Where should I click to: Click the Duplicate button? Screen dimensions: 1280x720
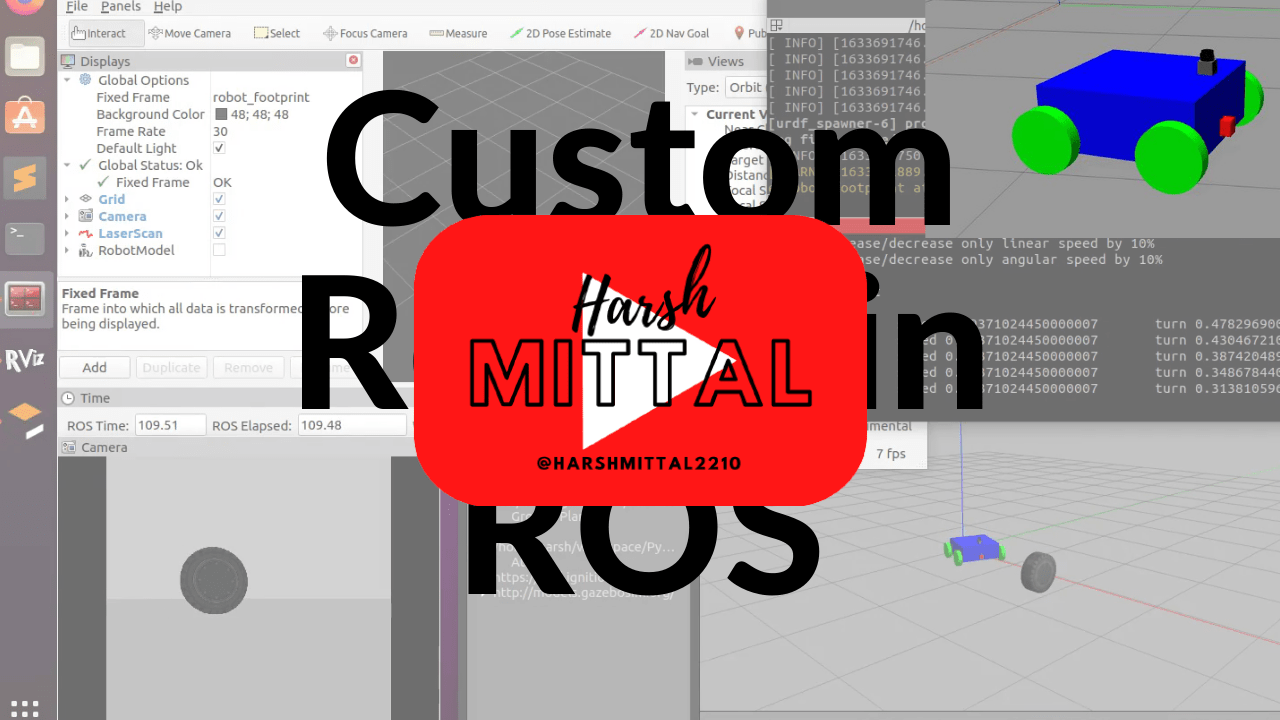coord(171,367)
